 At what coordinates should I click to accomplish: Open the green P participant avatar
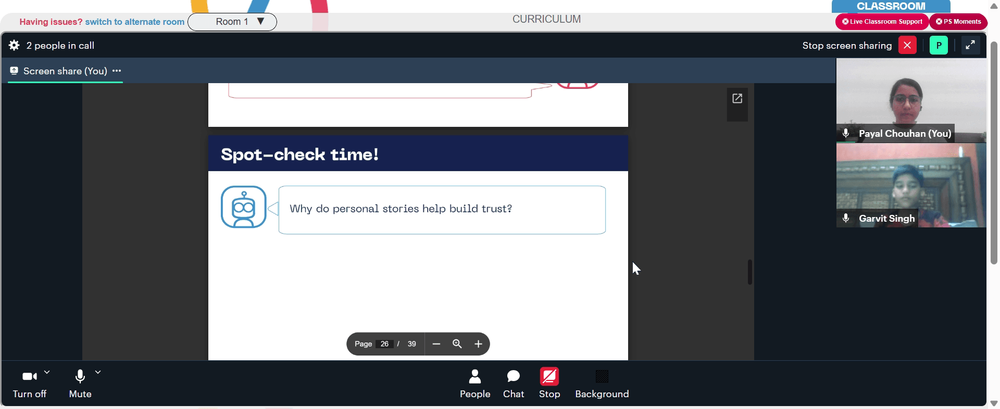[939, 45]
